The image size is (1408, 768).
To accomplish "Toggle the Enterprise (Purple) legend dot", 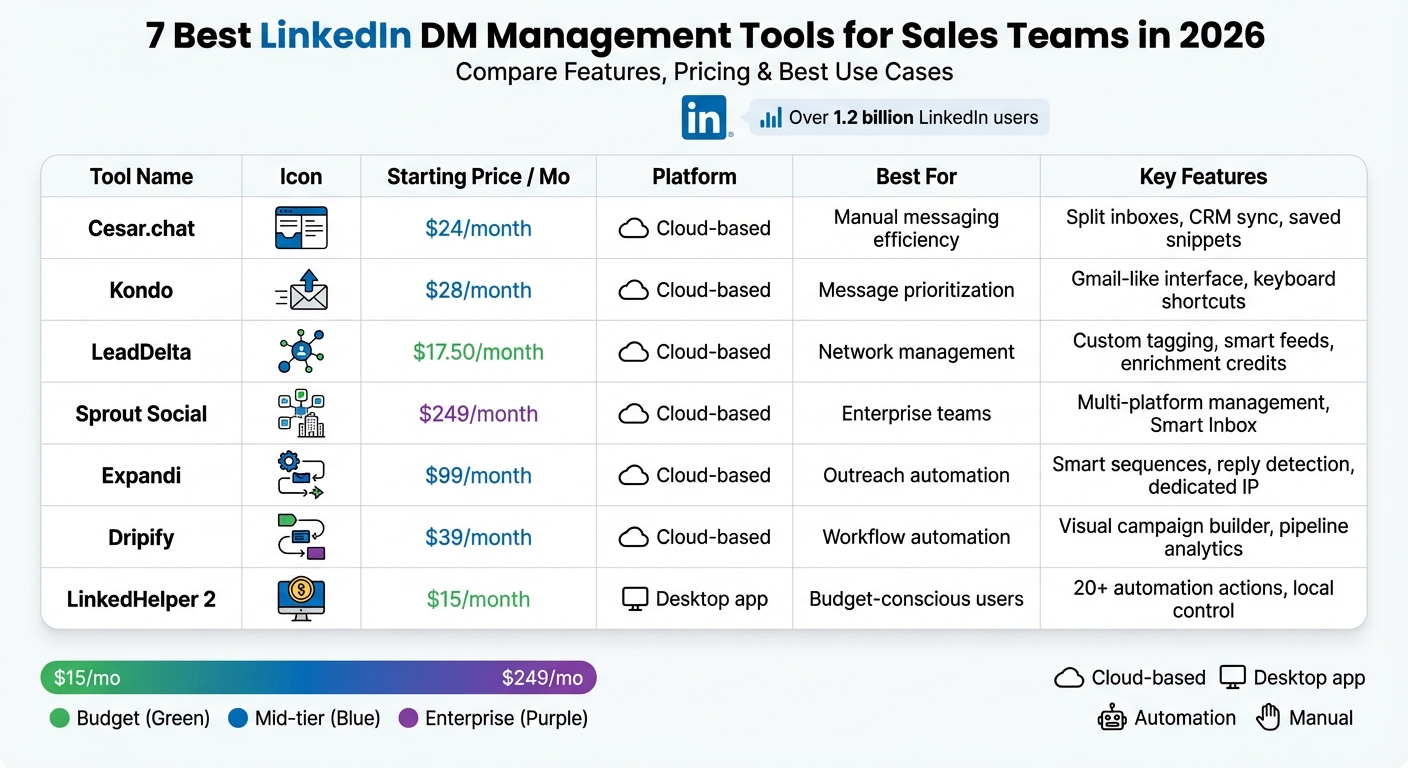I will point(409,718).
